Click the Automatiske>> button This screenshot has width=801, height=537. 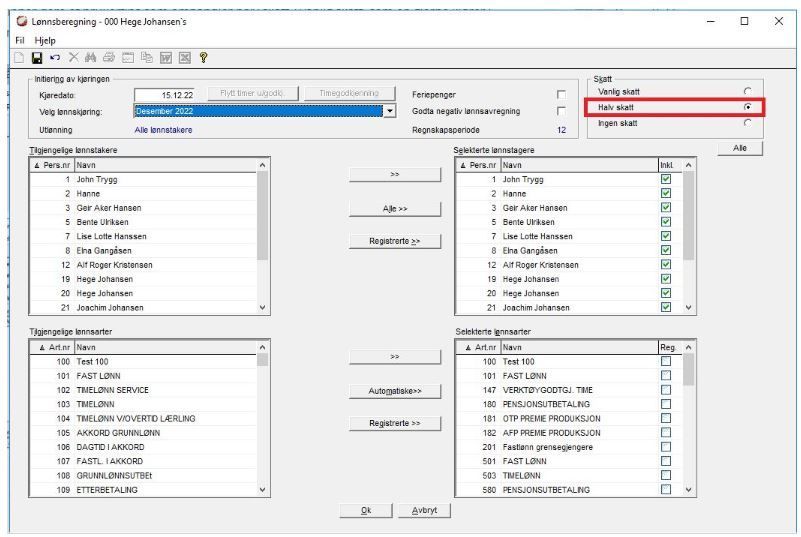click(394, 391)
